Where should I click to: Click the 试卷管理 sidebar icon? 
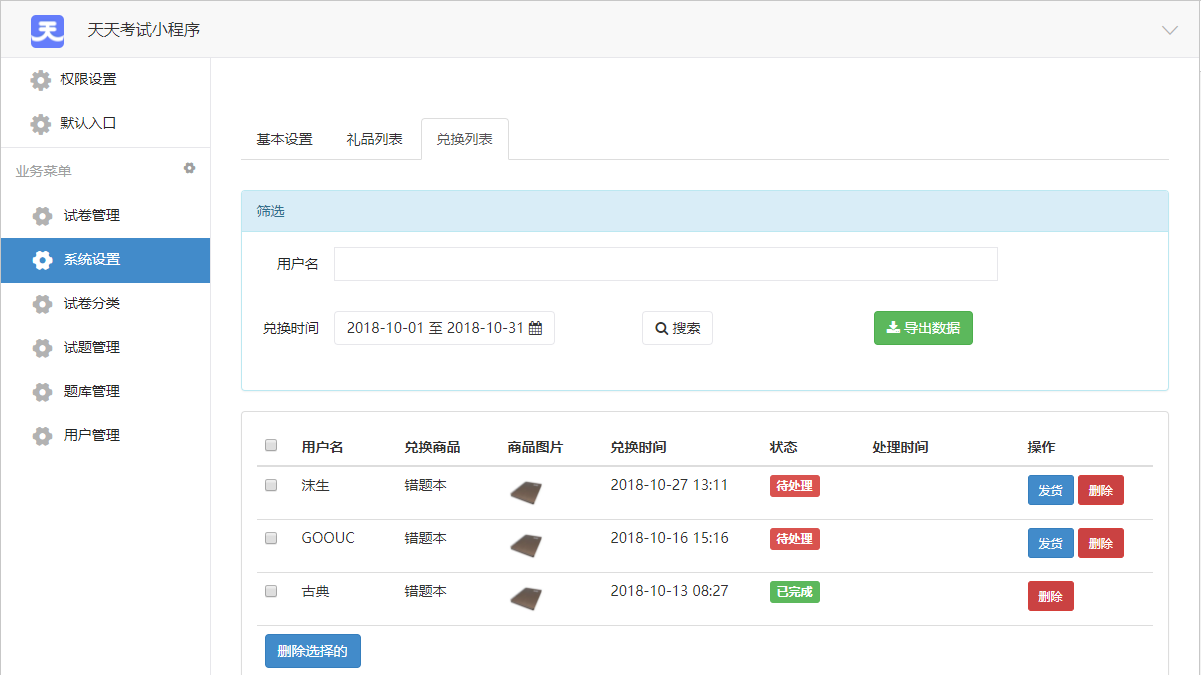(42, 216)
